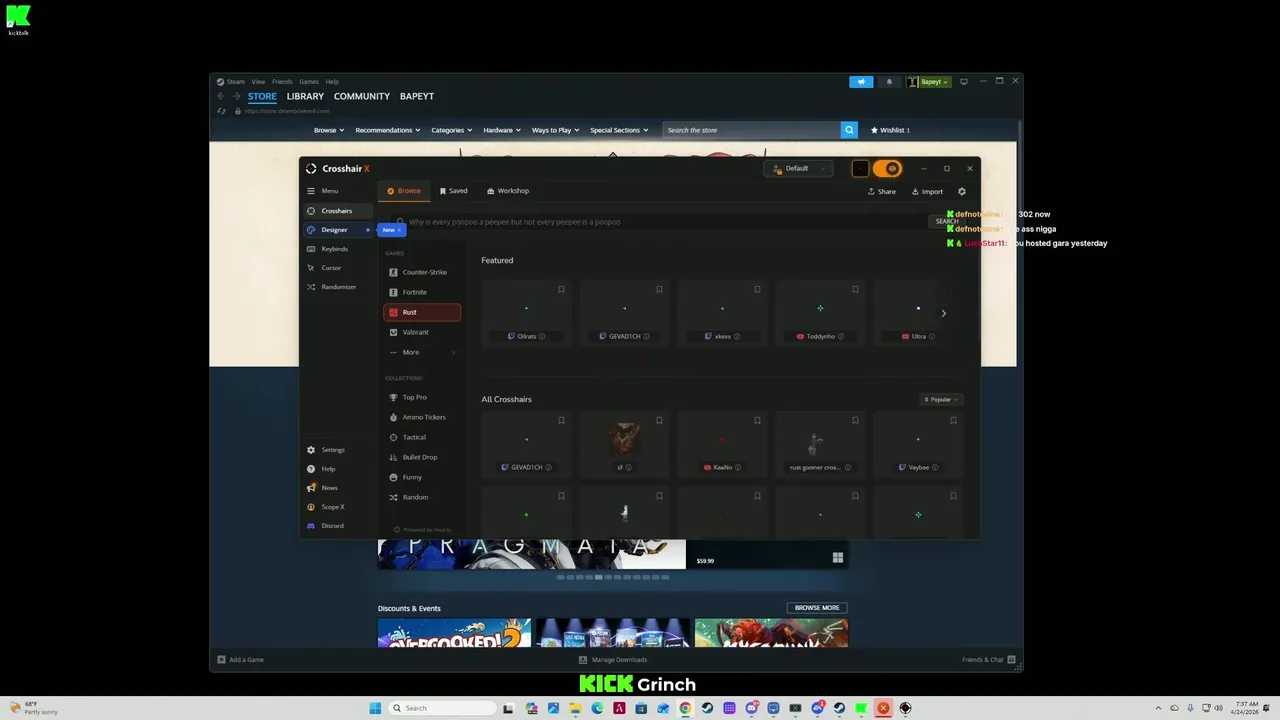Screen dimensions: 1280x720
Task: Open Keybinds in Crosshair X sidebar
Action: [x=338, y=249]
